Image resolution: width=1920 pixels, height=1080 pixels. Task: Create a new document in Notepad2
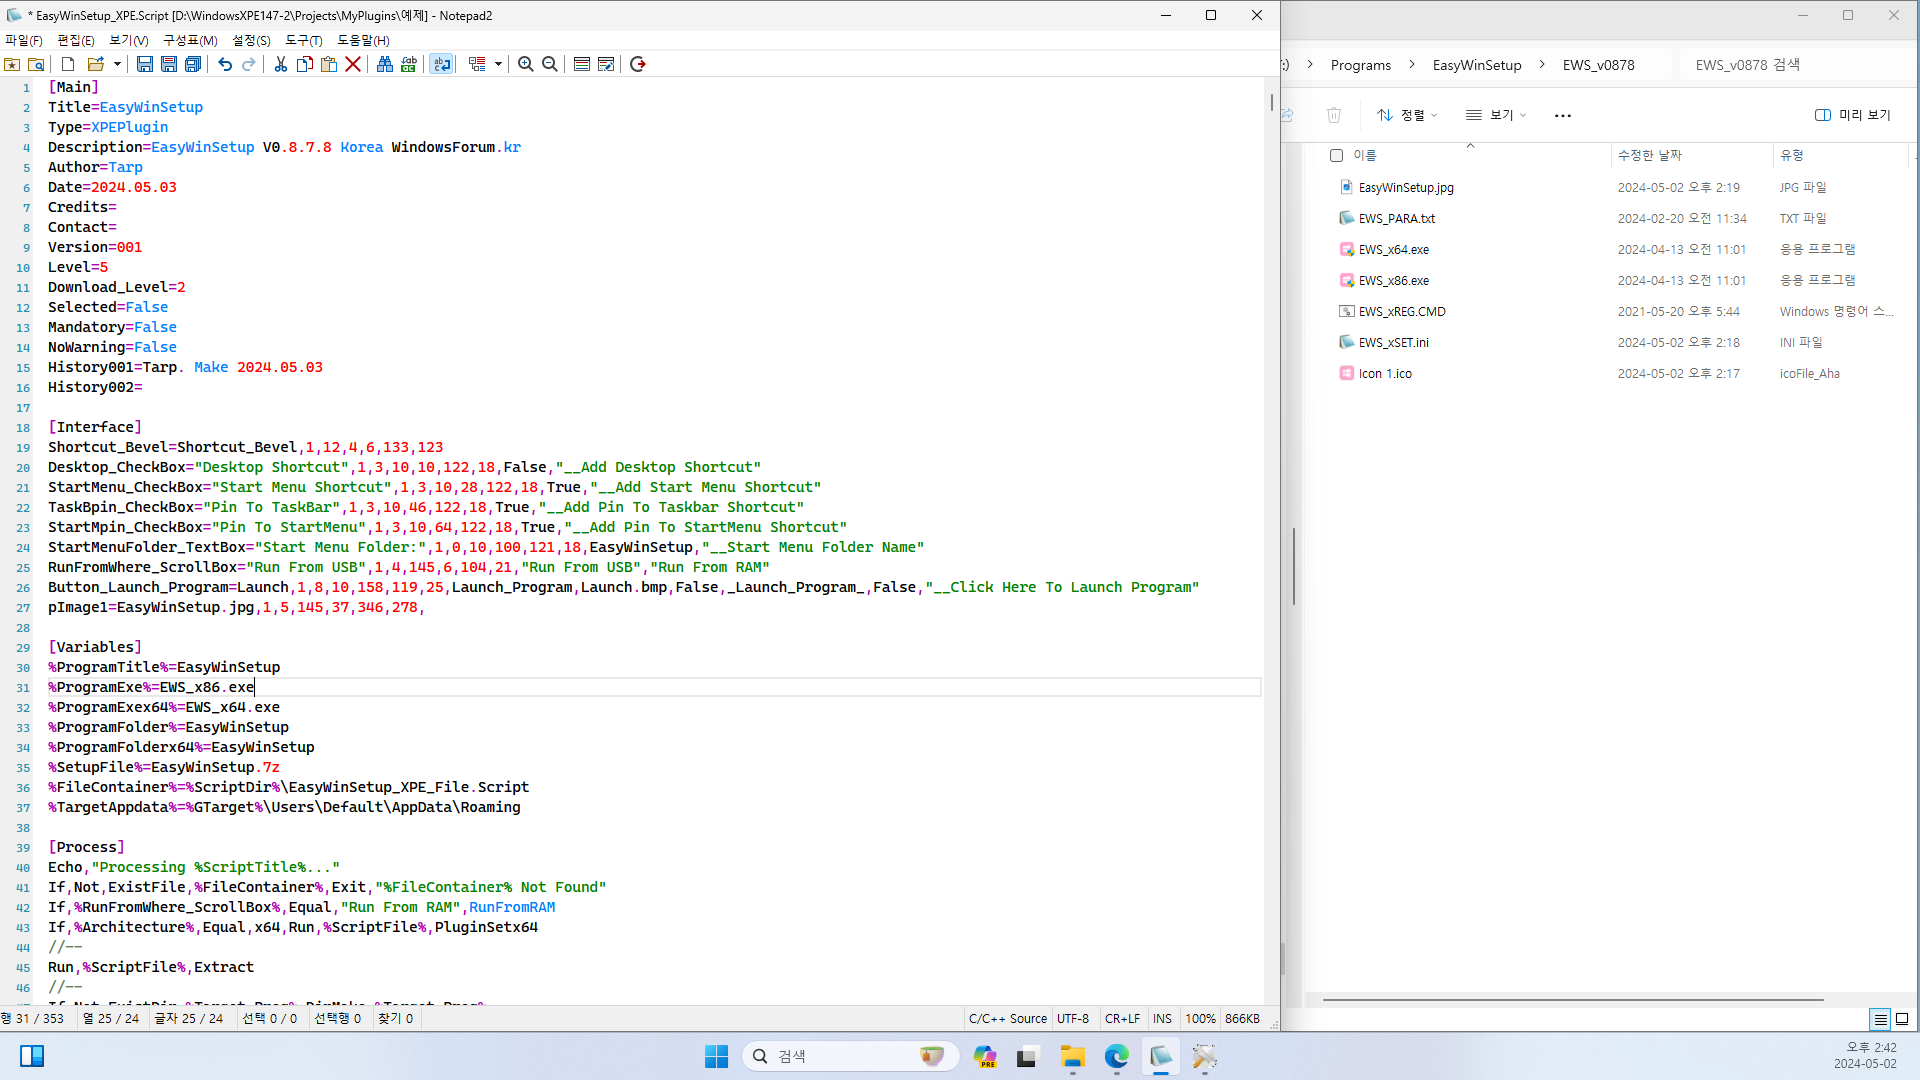pos(68,64)
